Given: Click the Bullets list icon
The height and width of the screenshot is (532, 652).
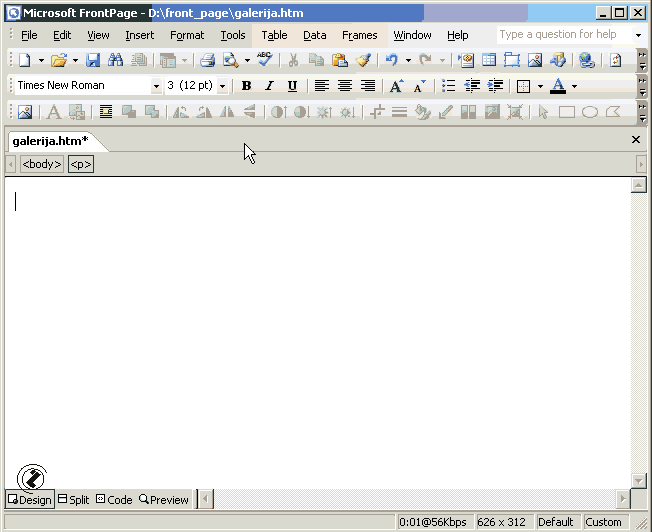Looking at the screenshot, I should click(x=449, y=86).
